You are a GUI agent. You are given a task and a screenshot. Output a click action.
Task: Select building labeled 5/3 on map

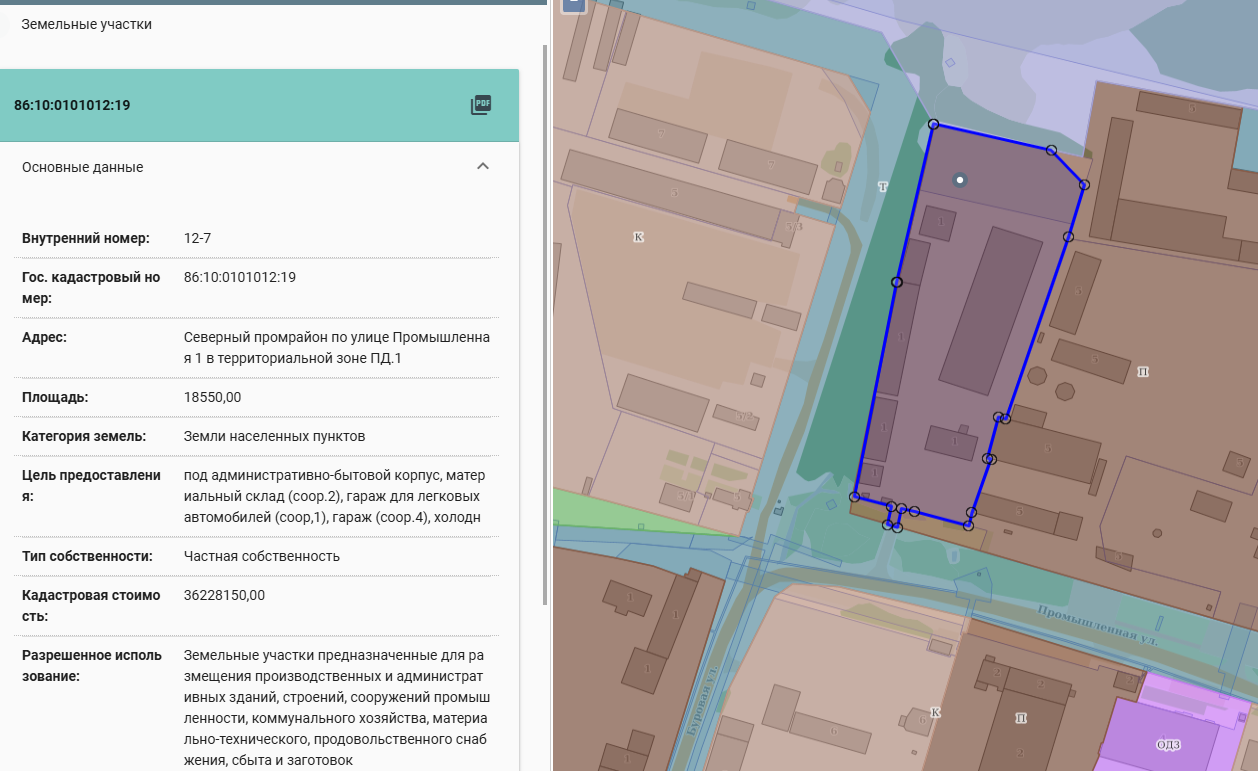[793, 227]
